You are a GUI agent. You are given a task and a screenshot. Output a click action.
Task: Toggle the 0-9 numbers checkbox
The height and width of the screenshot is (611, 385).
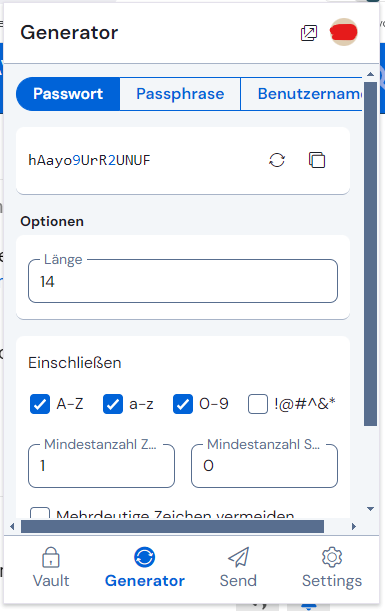tap(183, 404)
